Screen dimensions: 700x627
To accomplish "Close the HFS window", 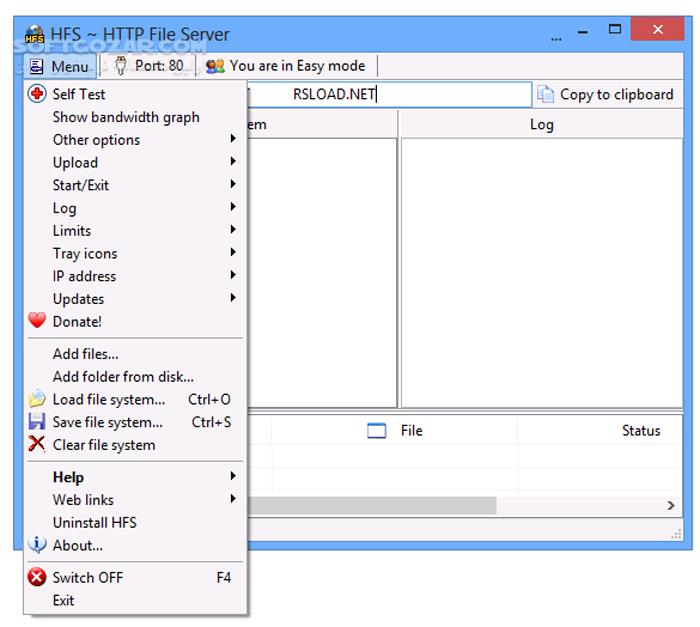I will point(658,29).
